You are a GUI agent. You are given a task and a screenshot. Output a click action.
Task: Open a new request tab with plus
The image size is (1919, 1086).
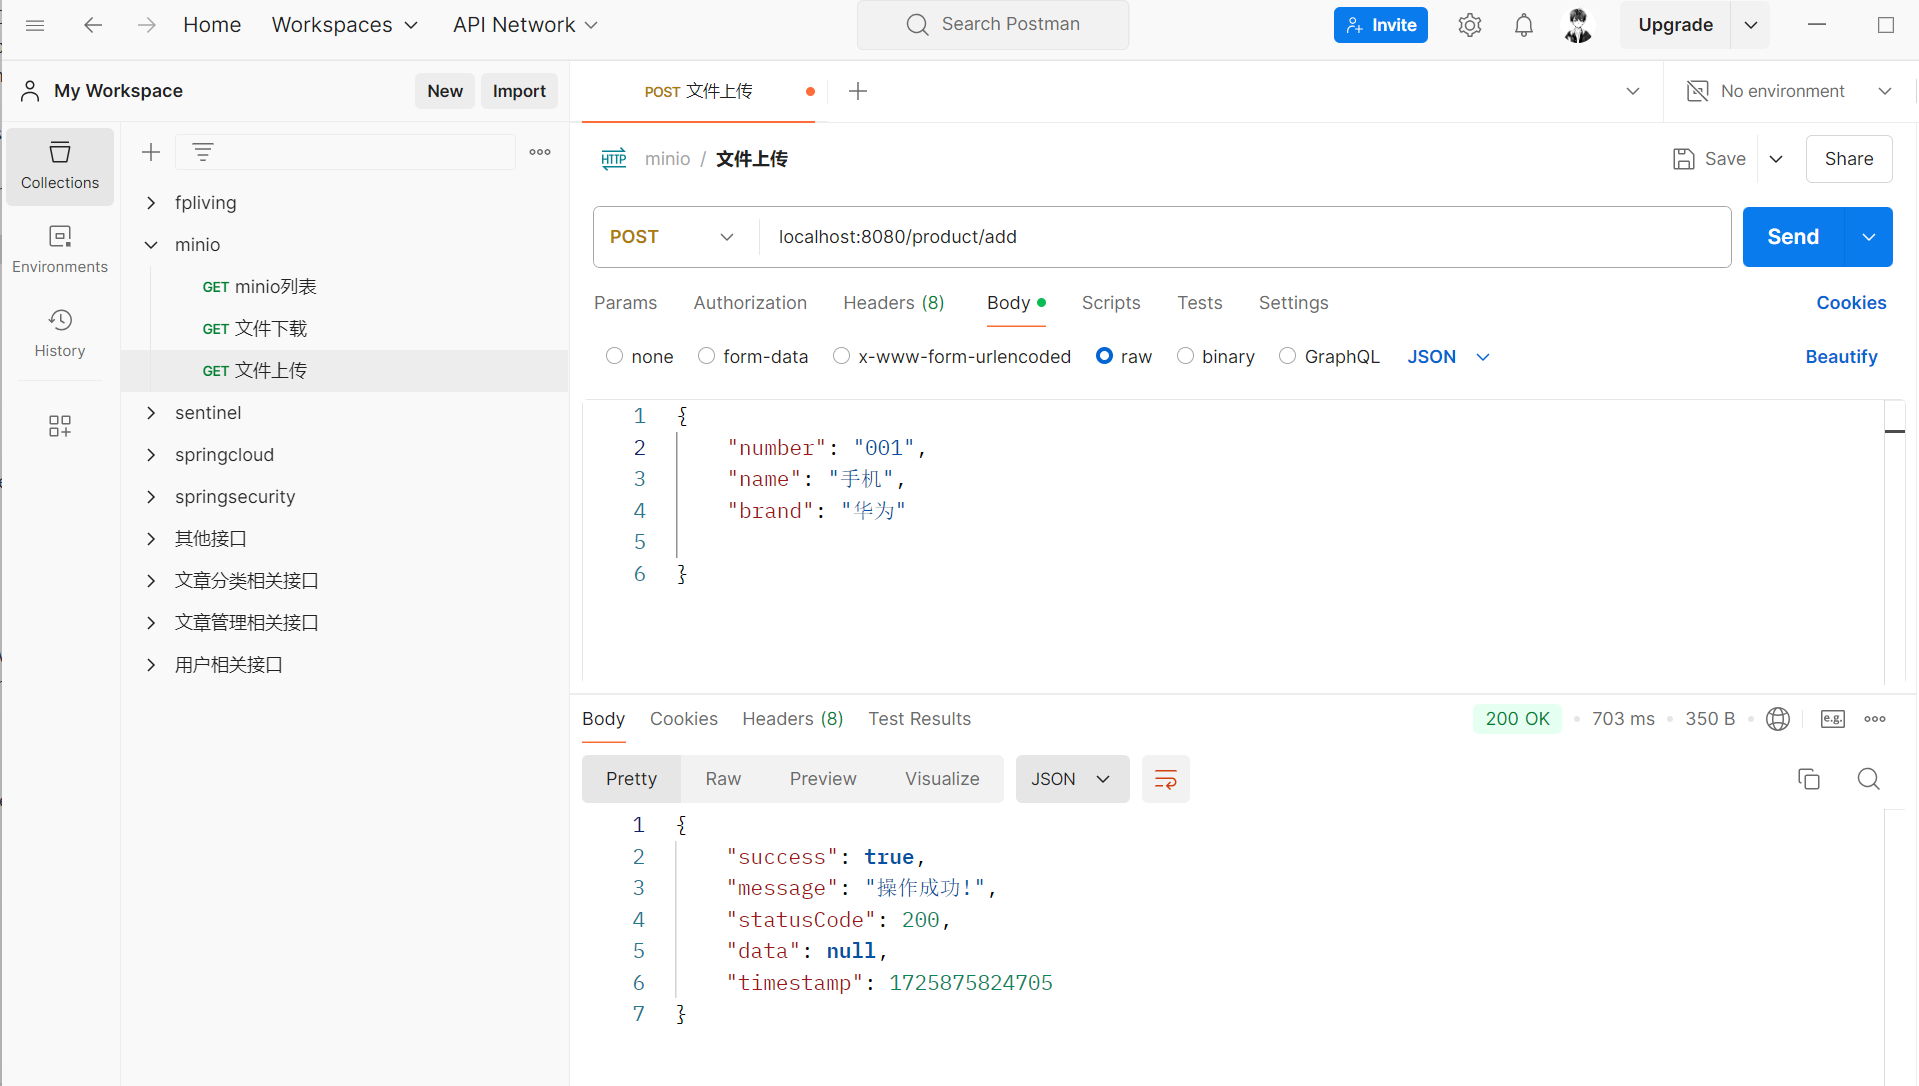tap(858, 91)
